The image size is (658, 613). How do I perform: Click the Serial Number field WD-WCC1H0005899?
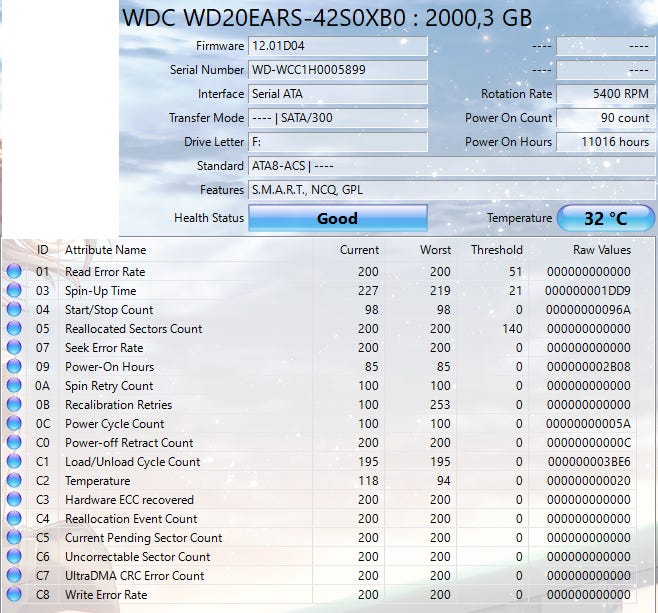(338, 70)
